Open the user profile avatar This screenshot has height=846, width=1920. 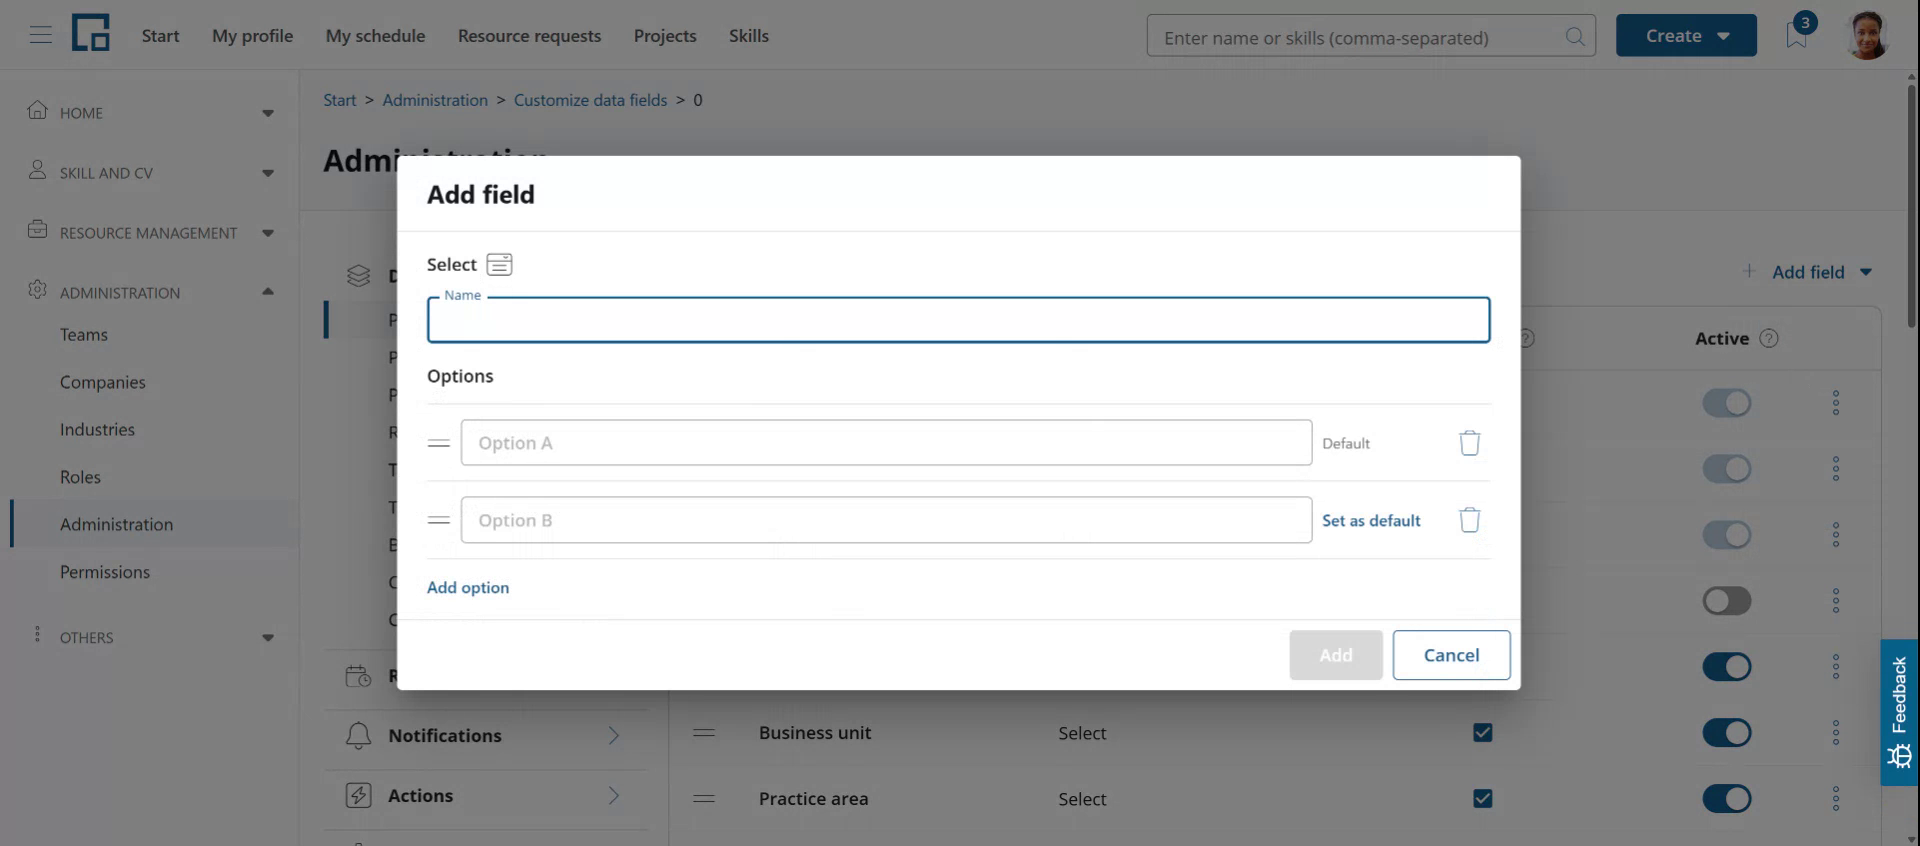coord(1867,36)
